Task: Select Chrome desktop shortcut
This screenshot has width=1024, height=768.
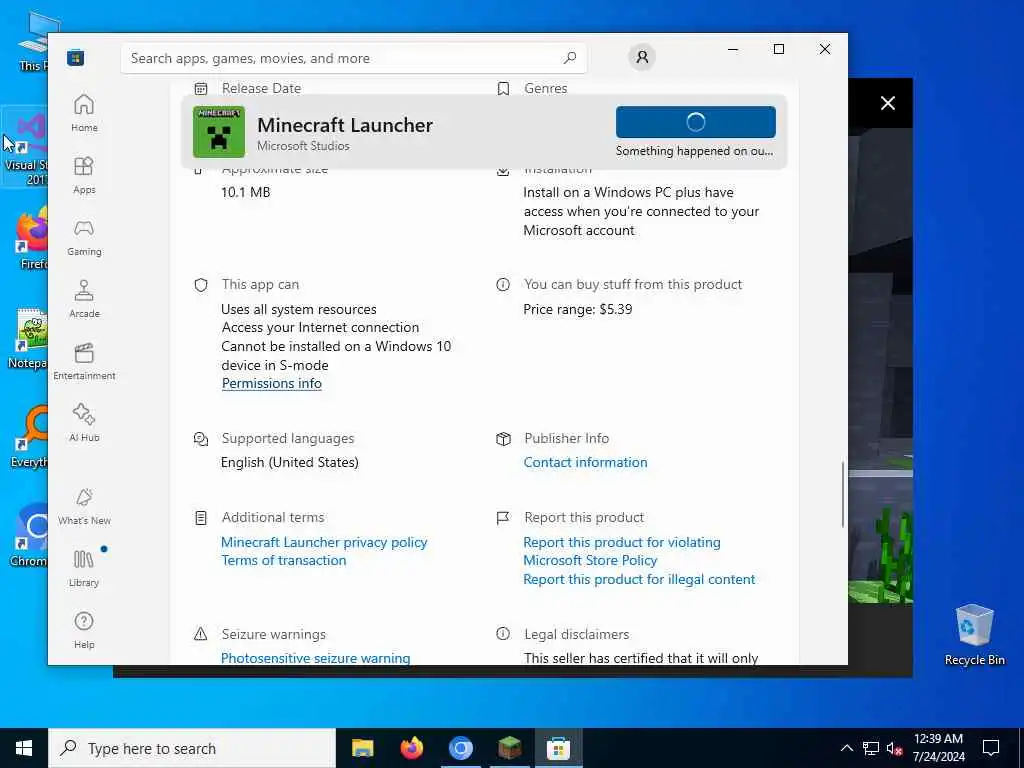Action: point(29,536)
